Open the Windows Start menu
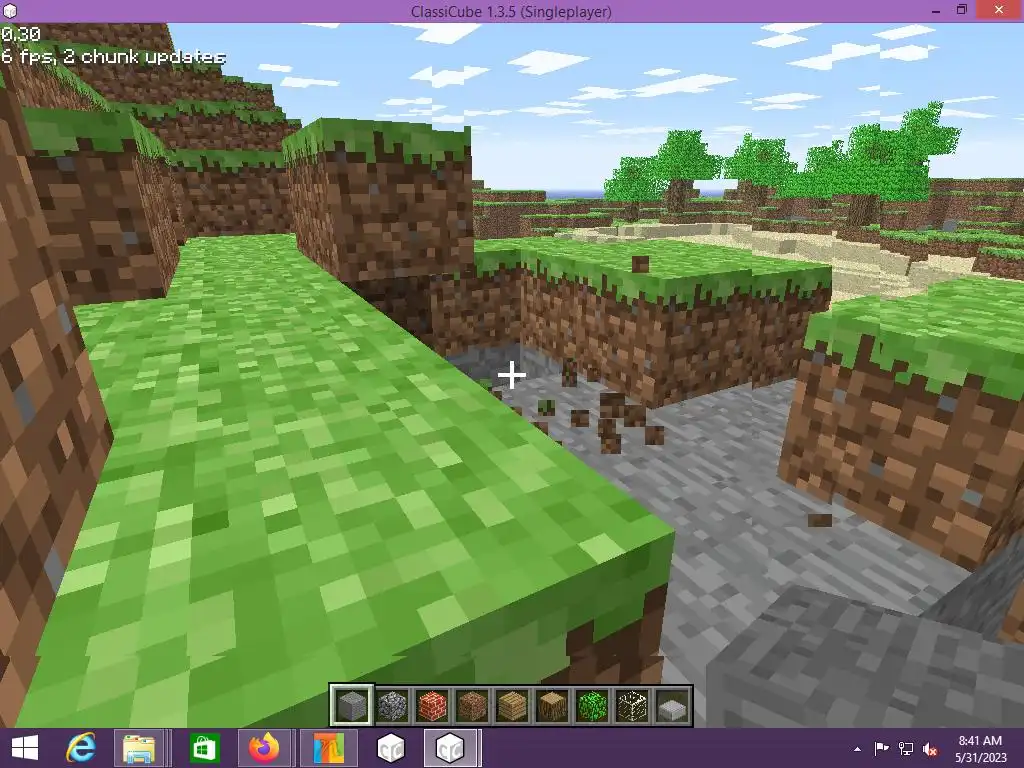1024x768 pixels. [25, 748]
